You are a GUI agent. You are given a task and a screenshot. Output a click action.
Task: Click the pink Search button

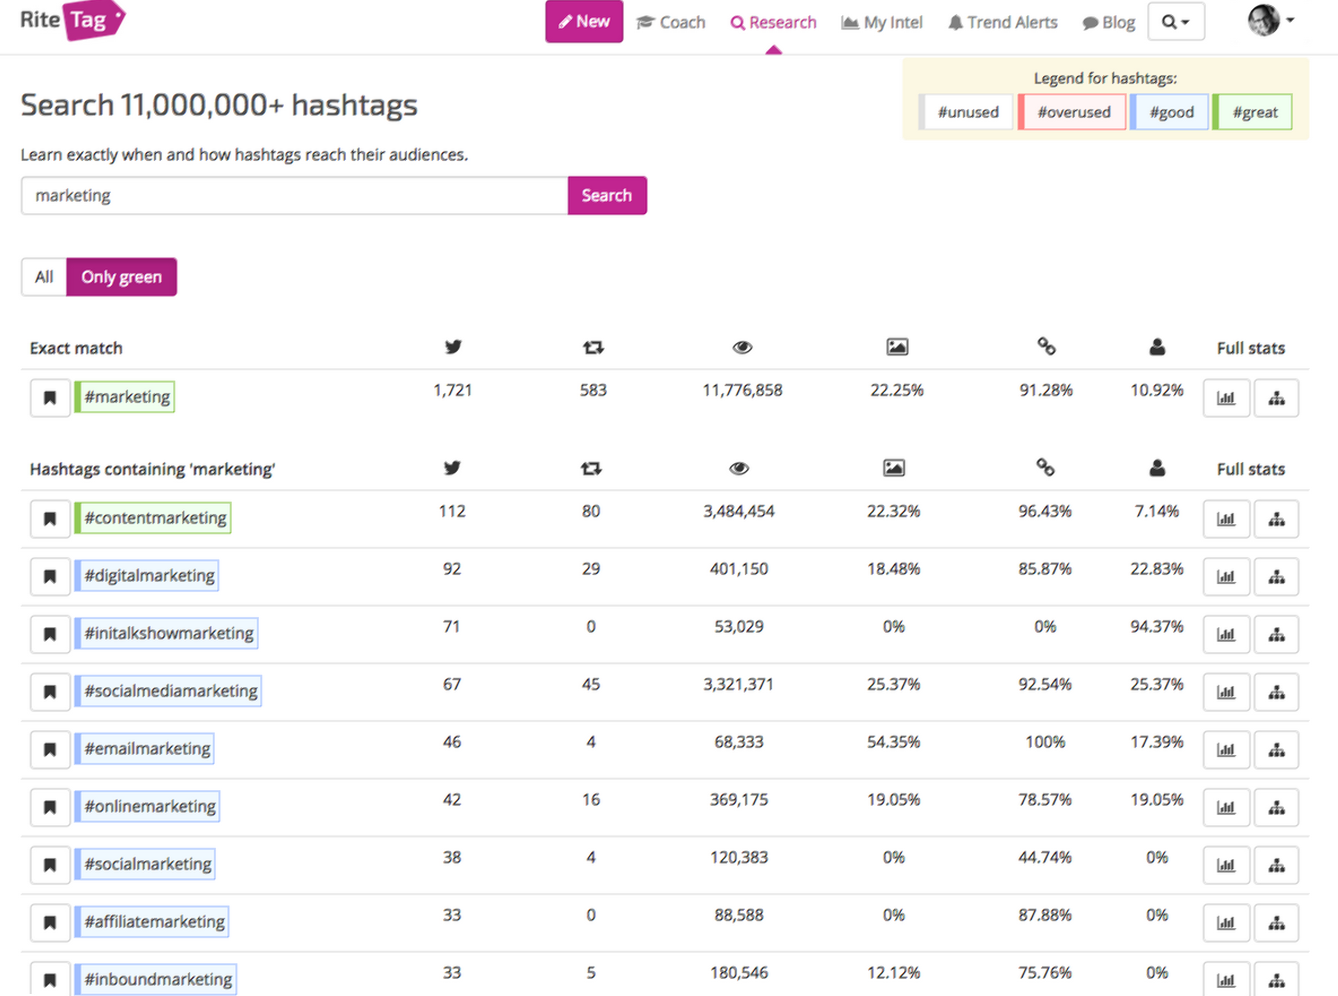tap(606, 196)
